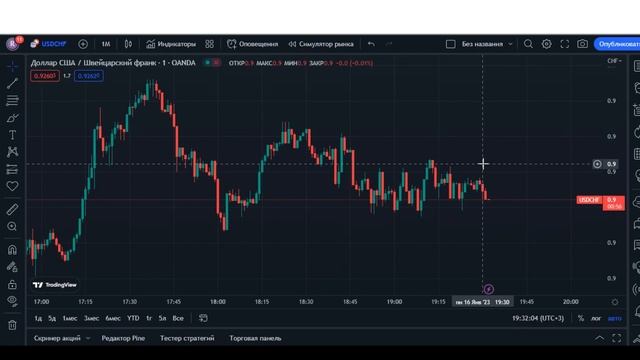Create alert via Оповещения
640x360 pixels.
coord(253,44)
